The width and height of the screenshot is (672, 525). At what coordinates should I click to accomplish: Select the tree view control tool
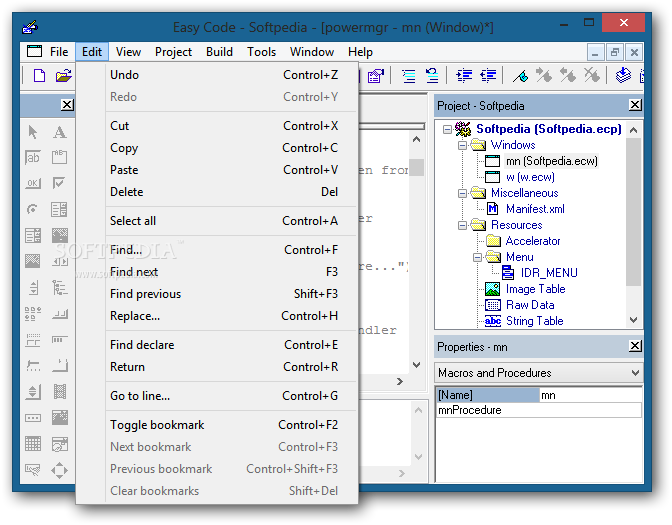click(x=60, y=288)
